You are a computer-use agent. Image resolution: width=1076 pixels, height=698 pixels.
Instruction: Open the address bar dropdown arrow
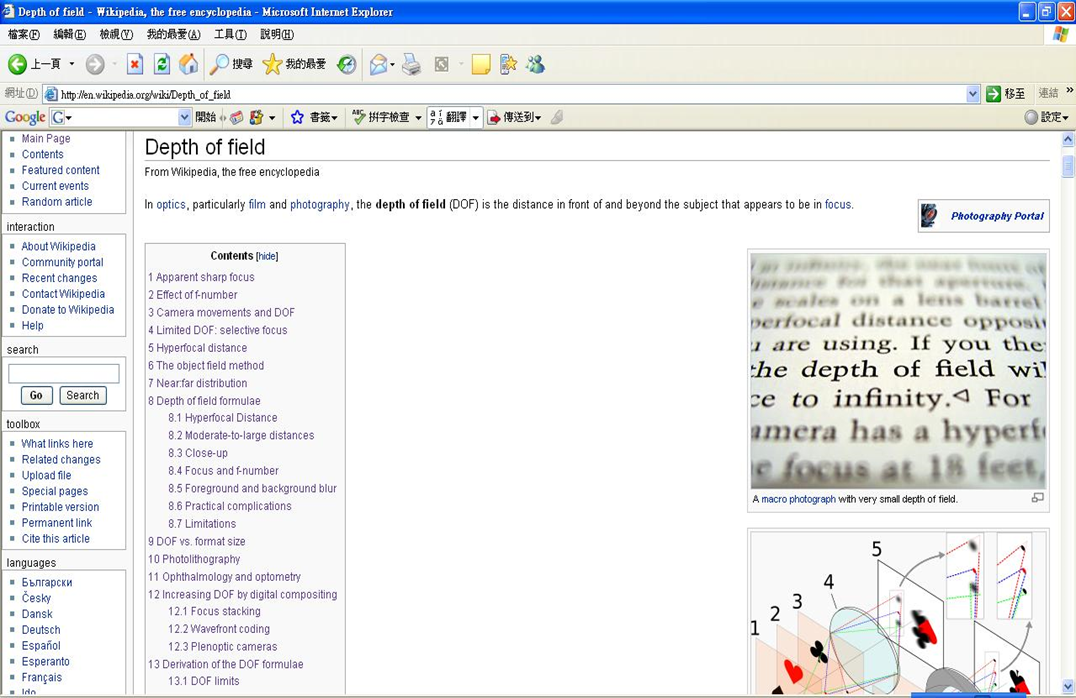pos(972,94)
